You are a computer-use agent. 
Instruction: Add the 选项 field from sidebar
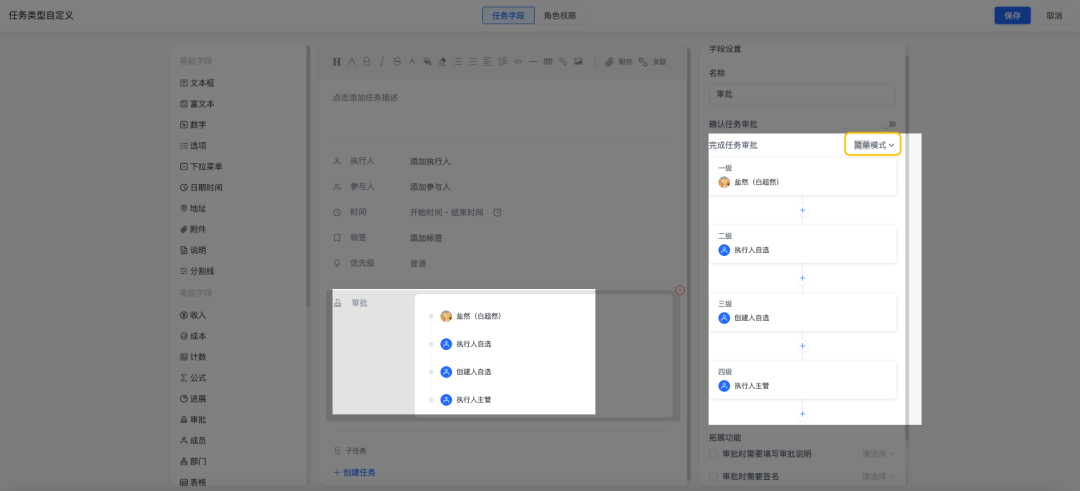click(x=193, y=145)
